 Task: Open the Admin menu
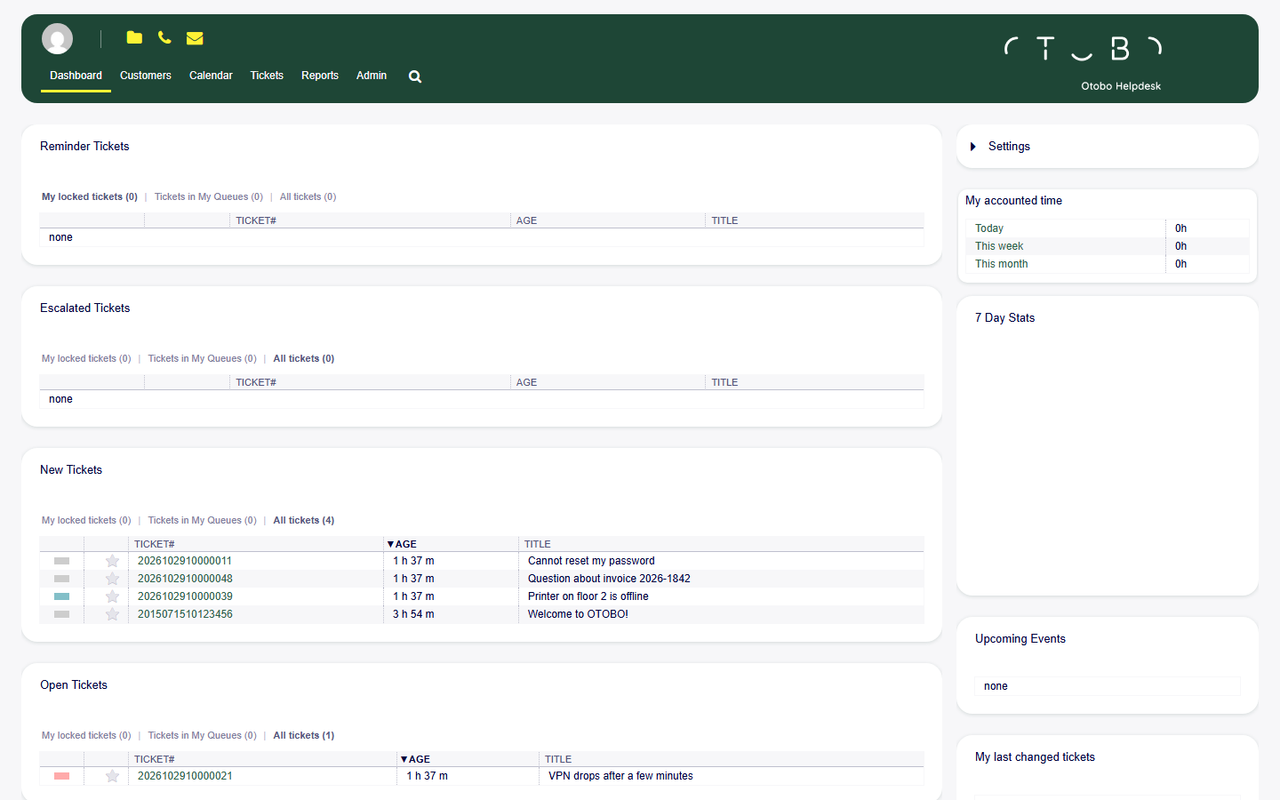tap(371, 75)
